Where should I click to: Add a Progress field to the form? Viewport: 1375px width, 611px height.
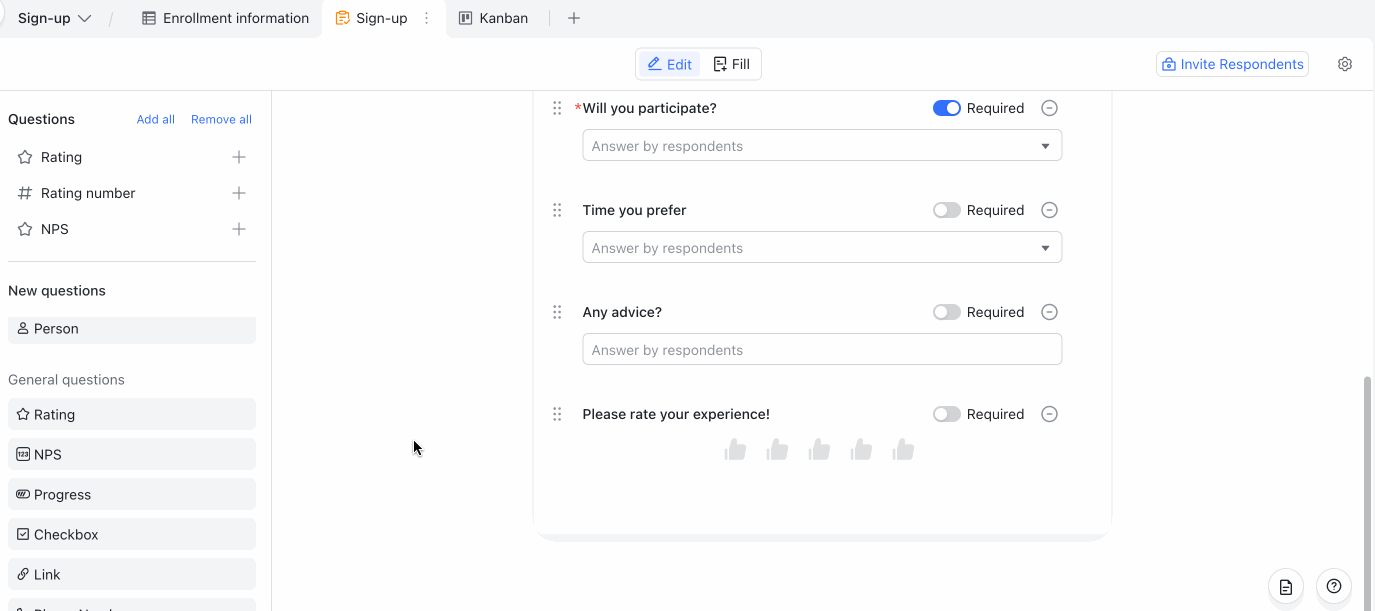click(x=131, y=493)
